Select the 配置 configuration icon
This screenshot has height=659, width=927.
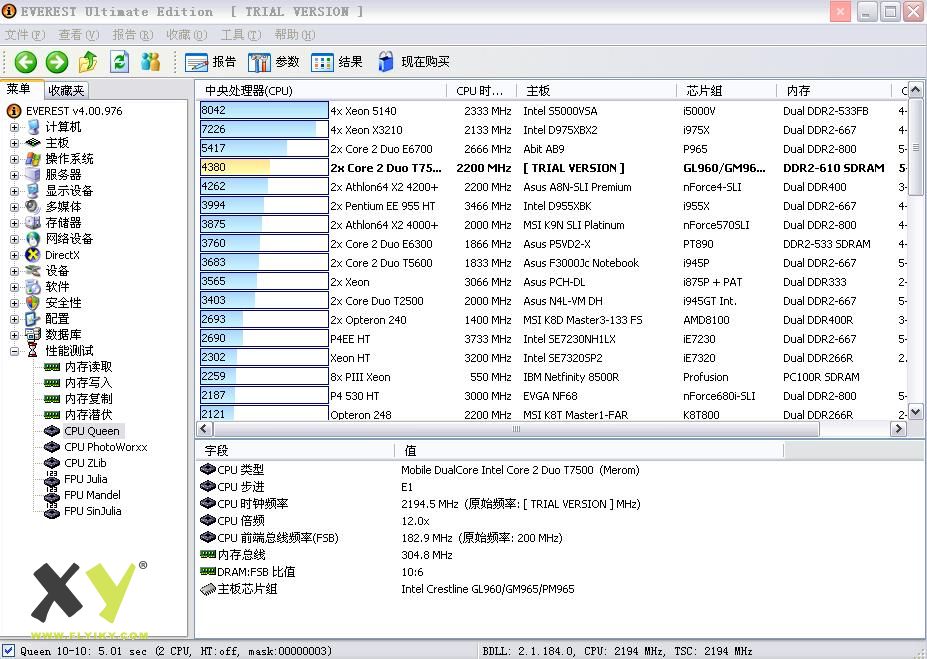click(x=33, y=319)
